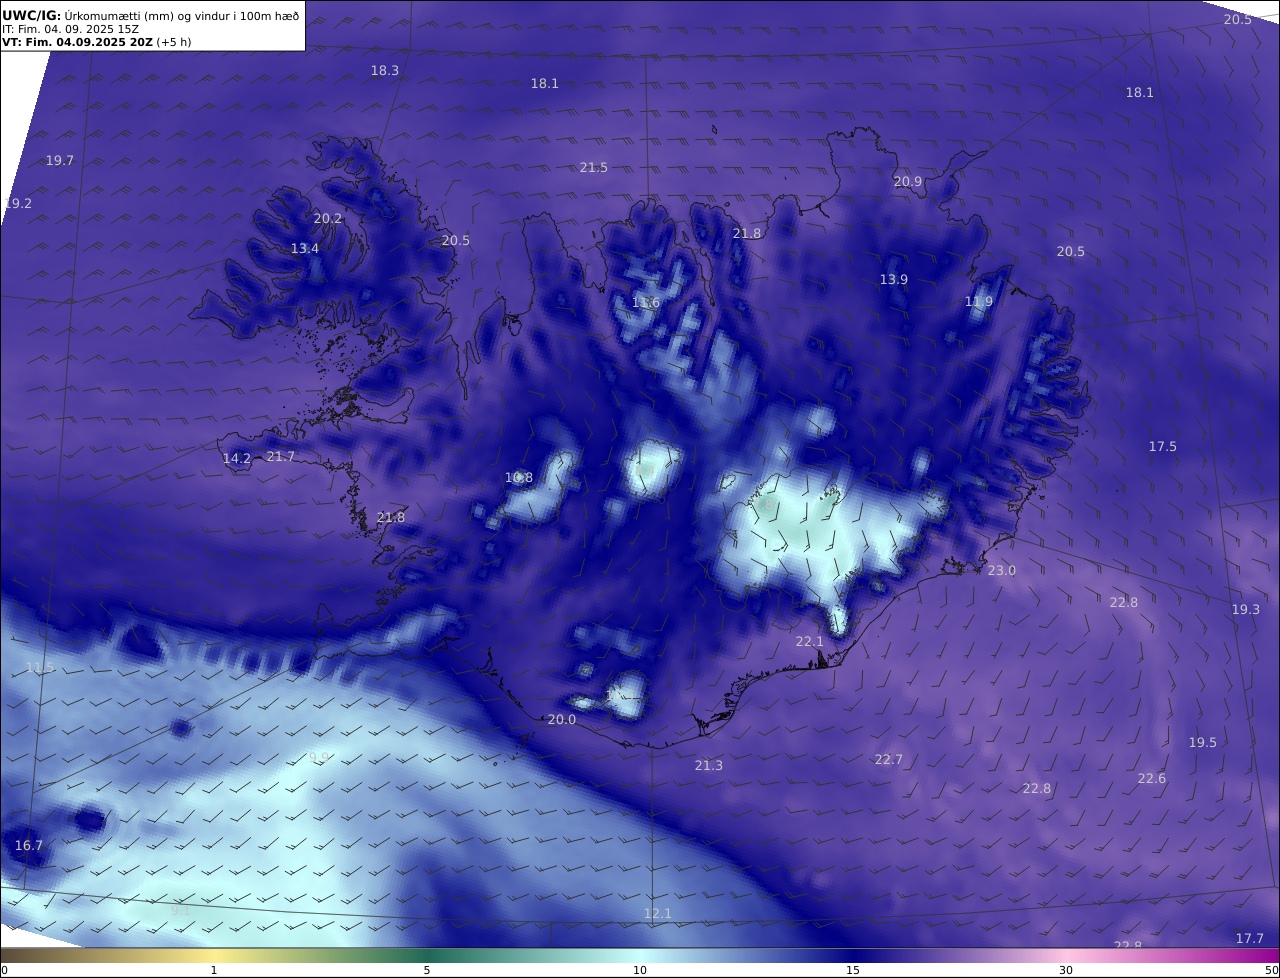Click the 21.7 value label
This screenshot has width=1280, height=978.
(x=281, y=457)
